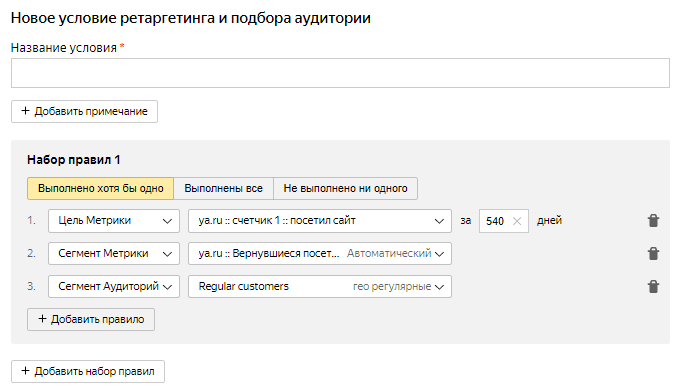Screen dimensions: 684x391
Task: Focus the 'Название условия' text field
Action: [340, 73]
